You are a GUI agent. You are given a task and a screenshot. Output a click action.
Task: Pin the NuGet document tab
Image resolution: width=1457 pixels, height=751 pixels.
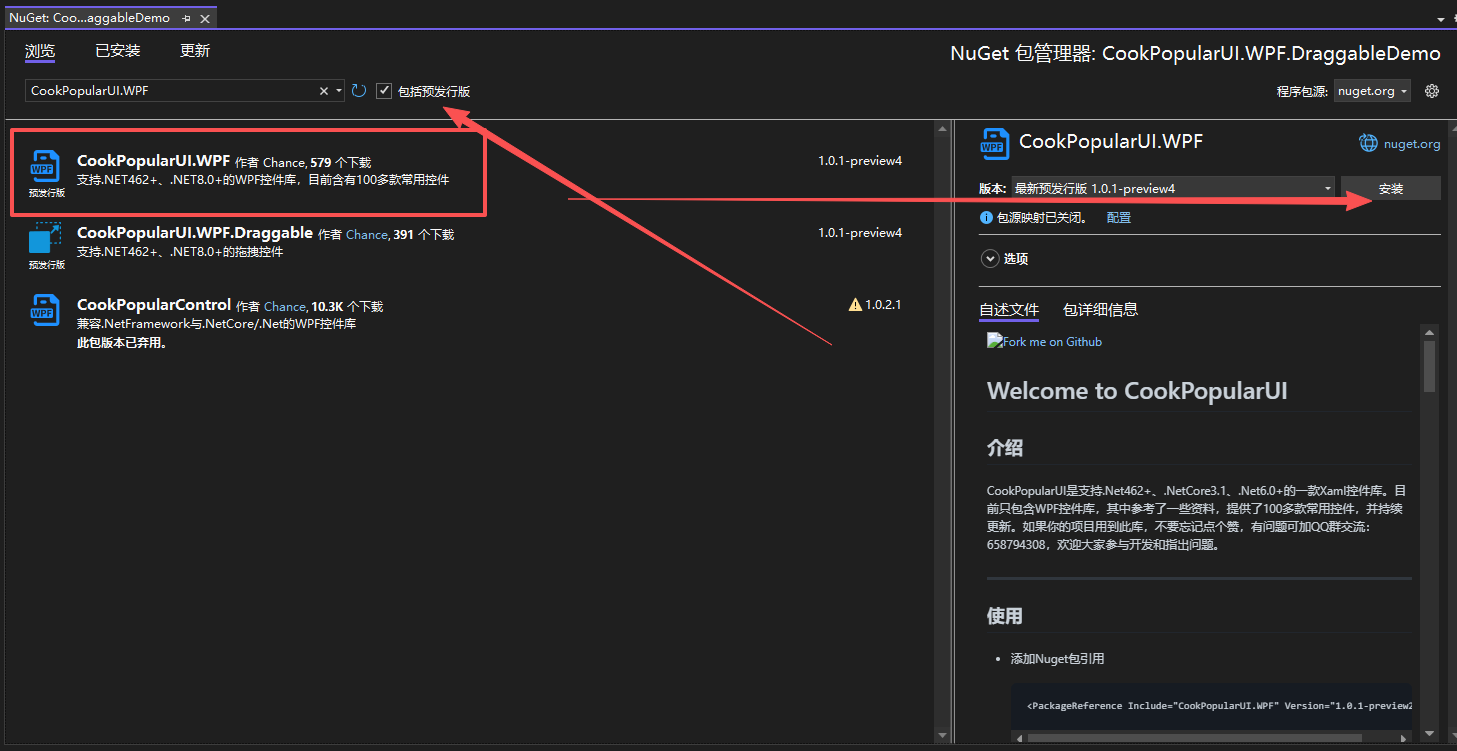point(187,18)
